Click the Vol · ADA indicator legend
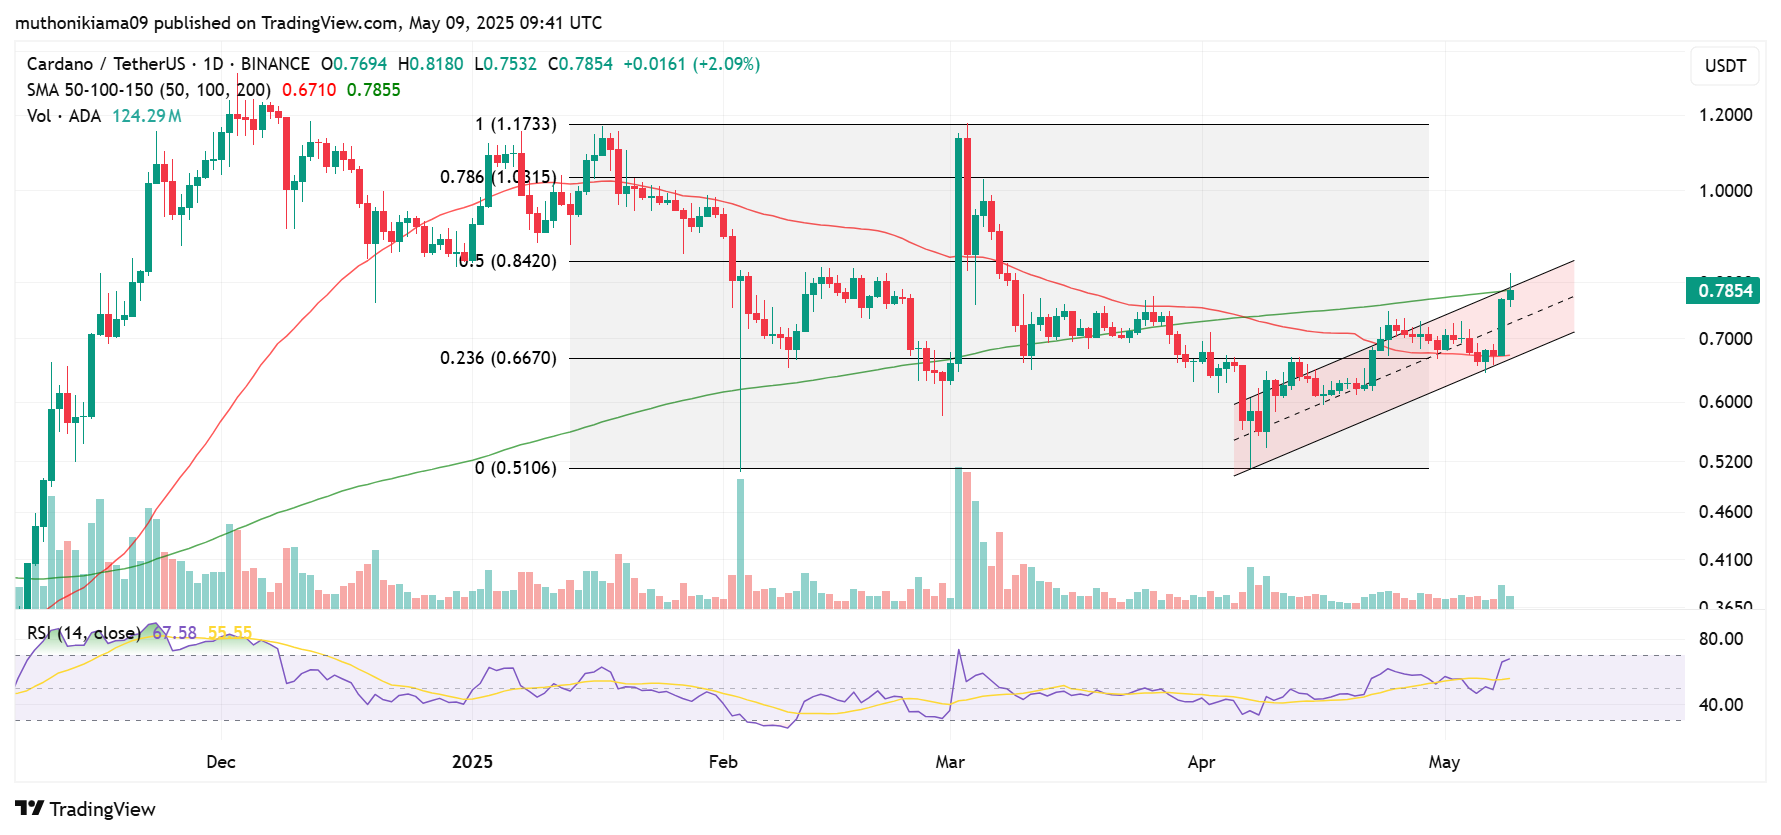The width and height of the screenshot is (1781, 835). click(64, 116)
